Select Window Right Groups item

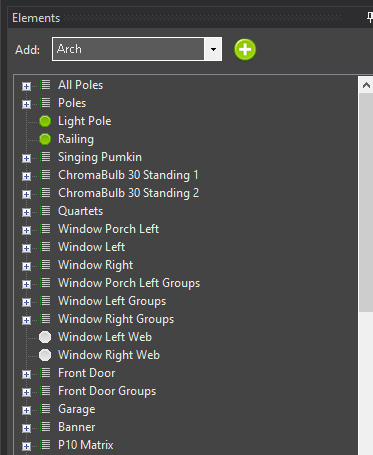point(116,319)
